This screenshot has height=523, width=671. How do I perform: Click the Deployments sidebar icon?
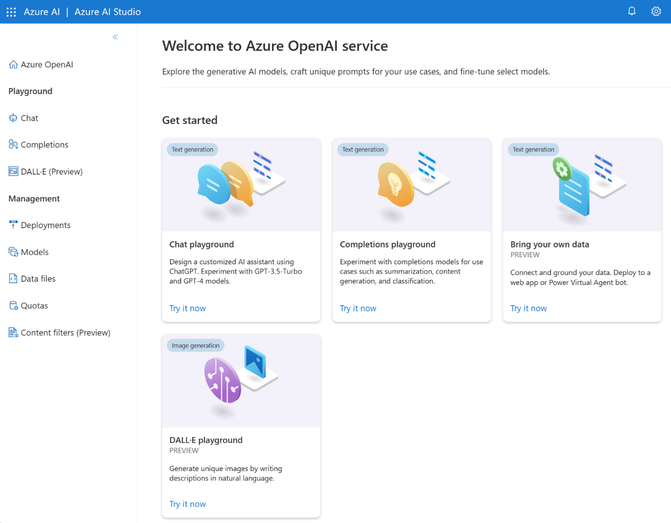click(x=13, y=225)
